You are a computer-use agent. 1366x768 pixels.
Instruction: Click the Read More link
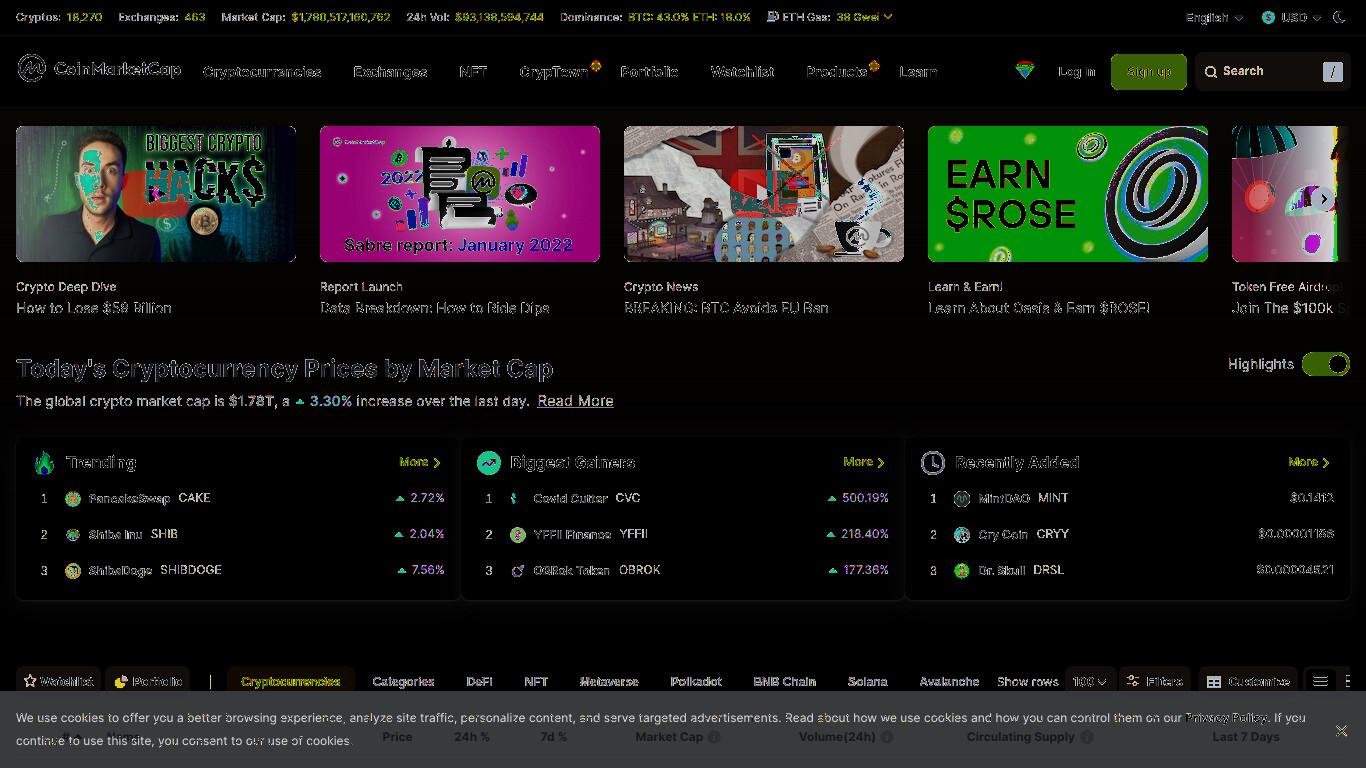tap(575, 401)
